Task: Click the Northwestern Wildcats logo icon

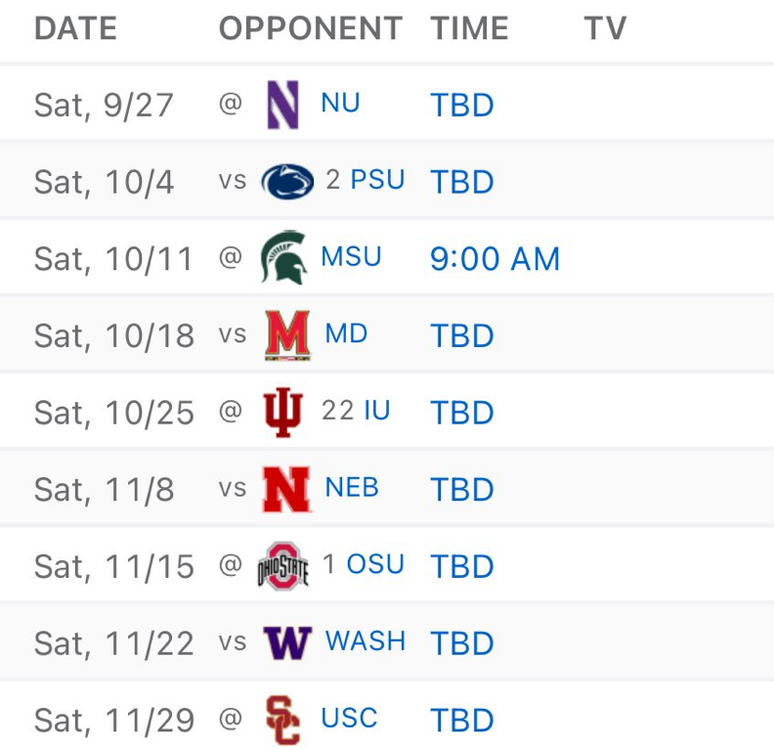Action: (284, 105)
